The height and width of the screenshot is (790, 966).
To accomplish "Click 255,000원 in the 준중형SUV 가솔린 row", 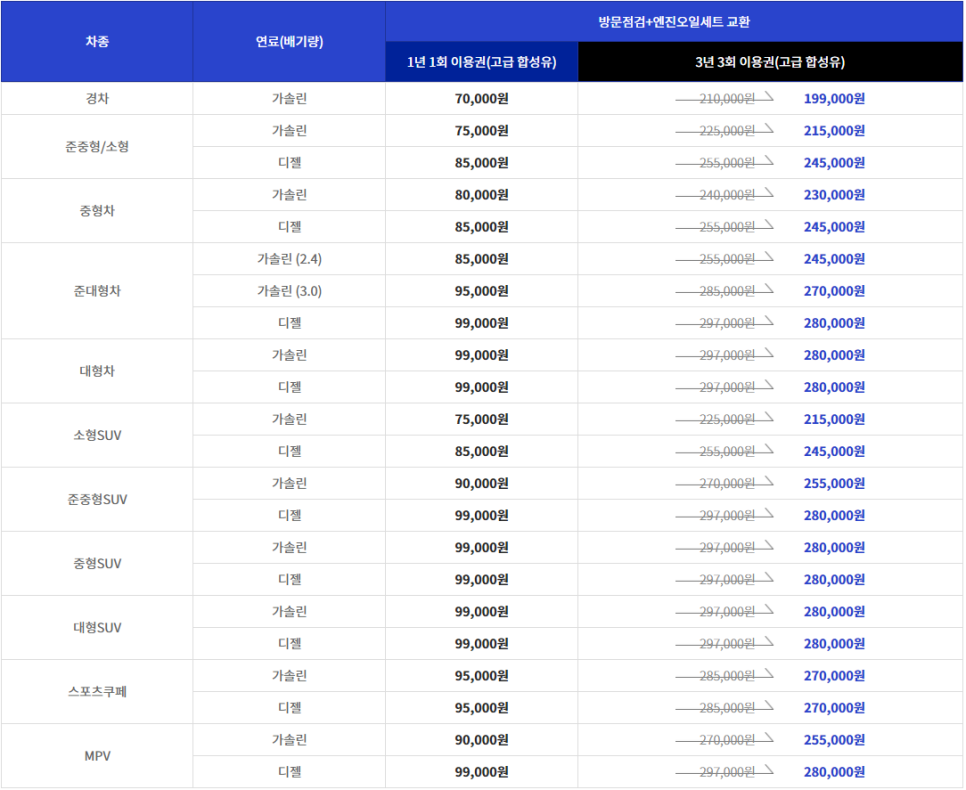I will coord(834,483).
